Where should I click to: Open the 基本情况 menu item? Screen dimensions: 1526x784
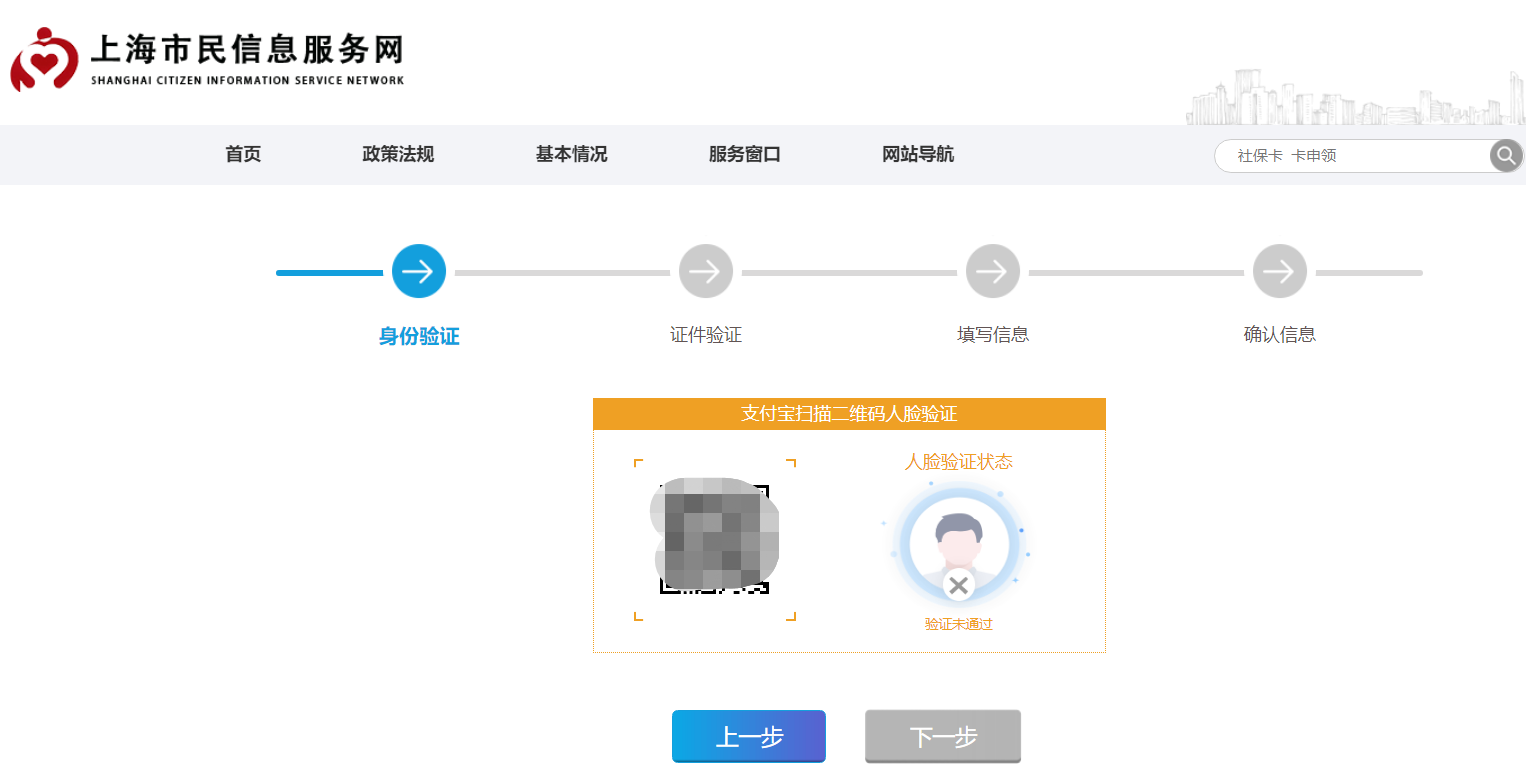point(571,155)
